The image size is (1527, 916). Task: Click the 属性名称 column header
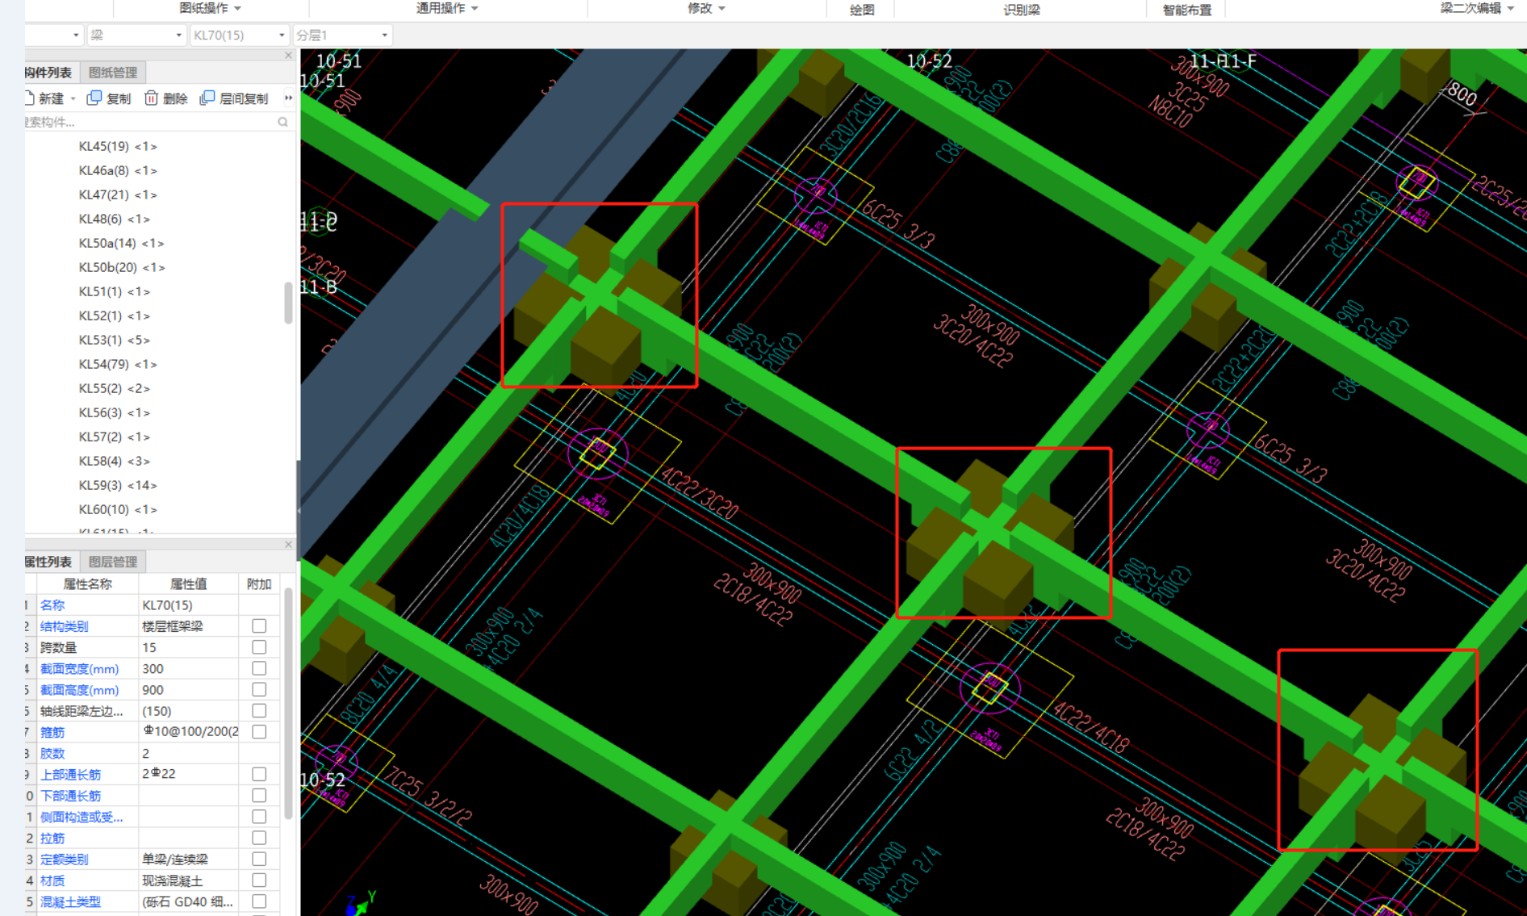tap(87, 584)
